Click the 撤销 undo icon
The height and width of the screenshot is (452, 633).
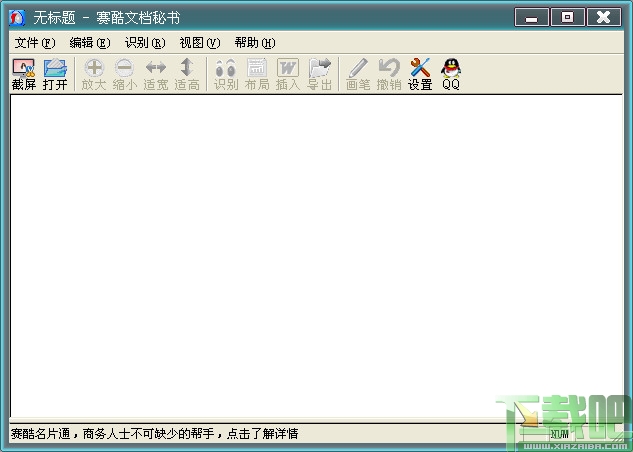click(x=389, y=74)
